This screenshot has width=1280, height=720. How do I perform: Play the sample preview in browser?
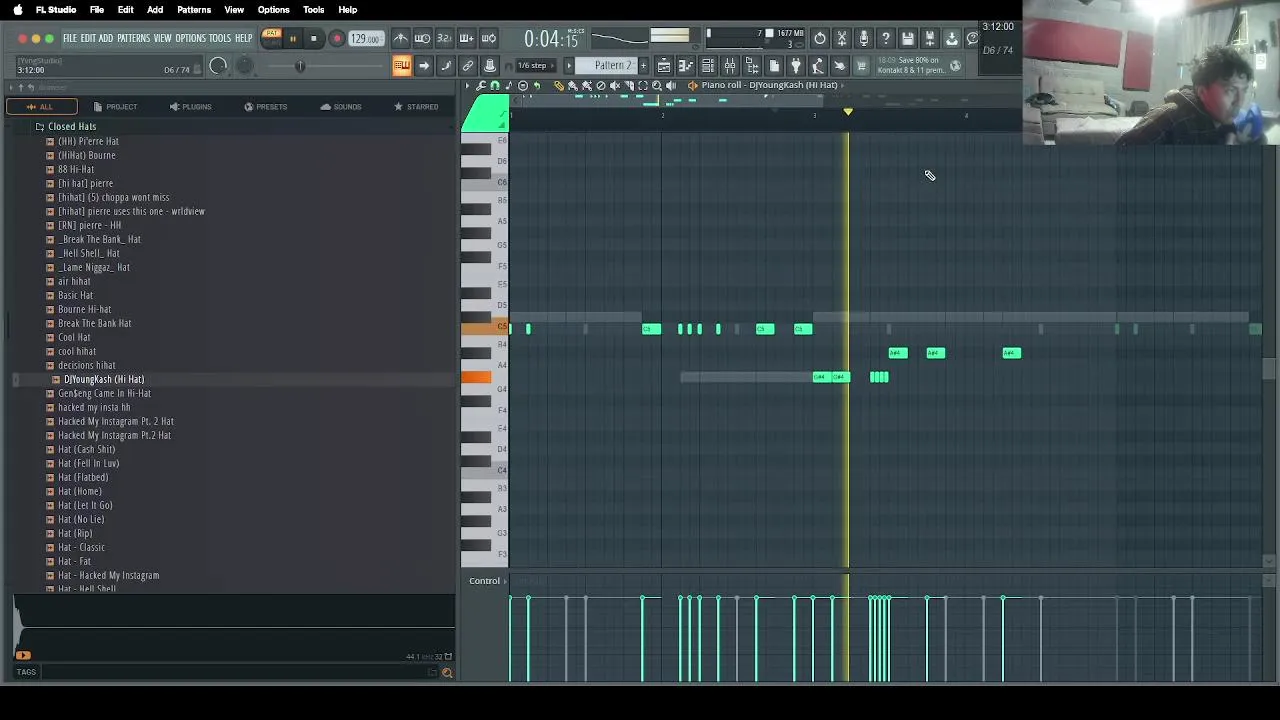coord(23,656)
